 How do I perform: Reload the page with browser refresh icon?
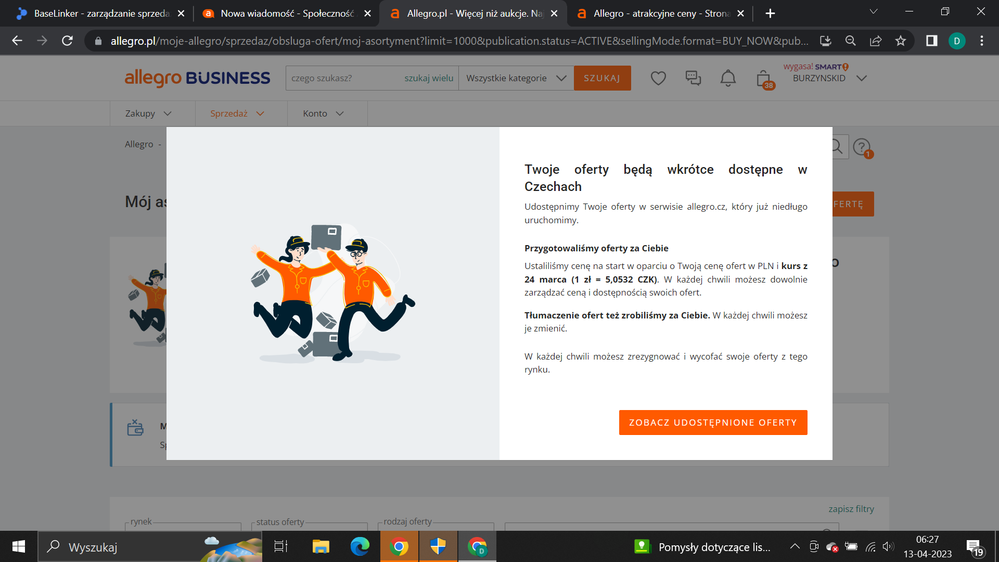tap(67, 41)
